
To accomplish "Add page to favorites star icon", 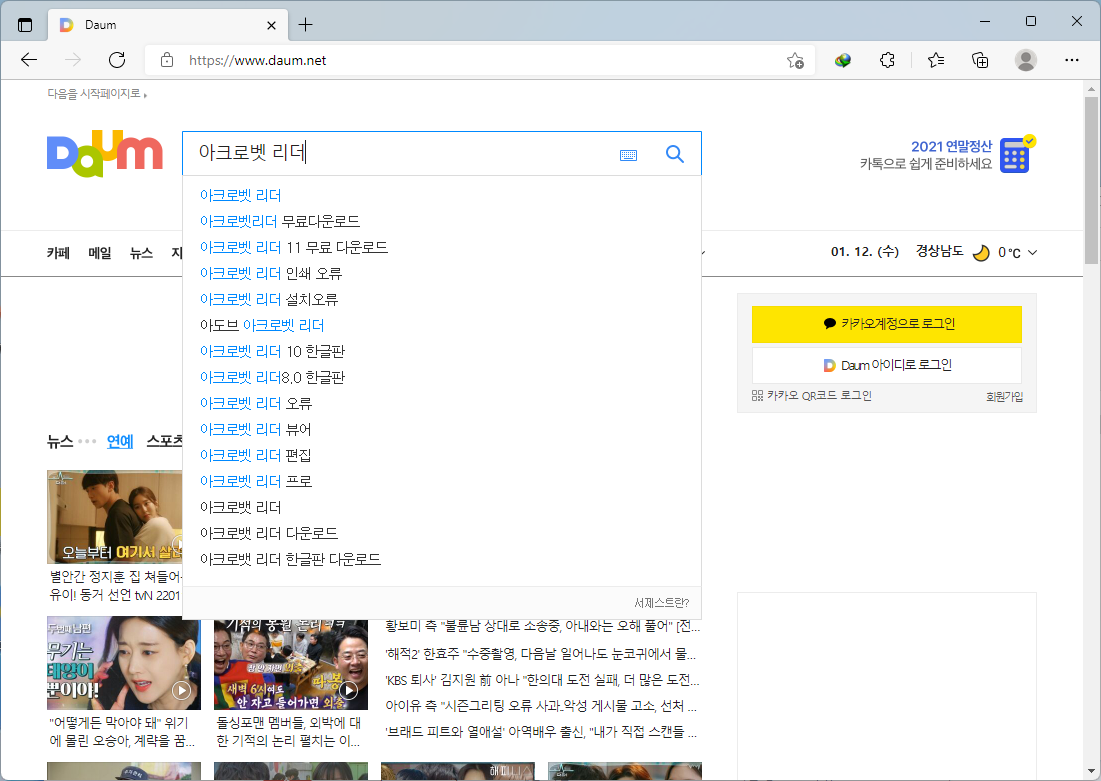I will 795,60.
